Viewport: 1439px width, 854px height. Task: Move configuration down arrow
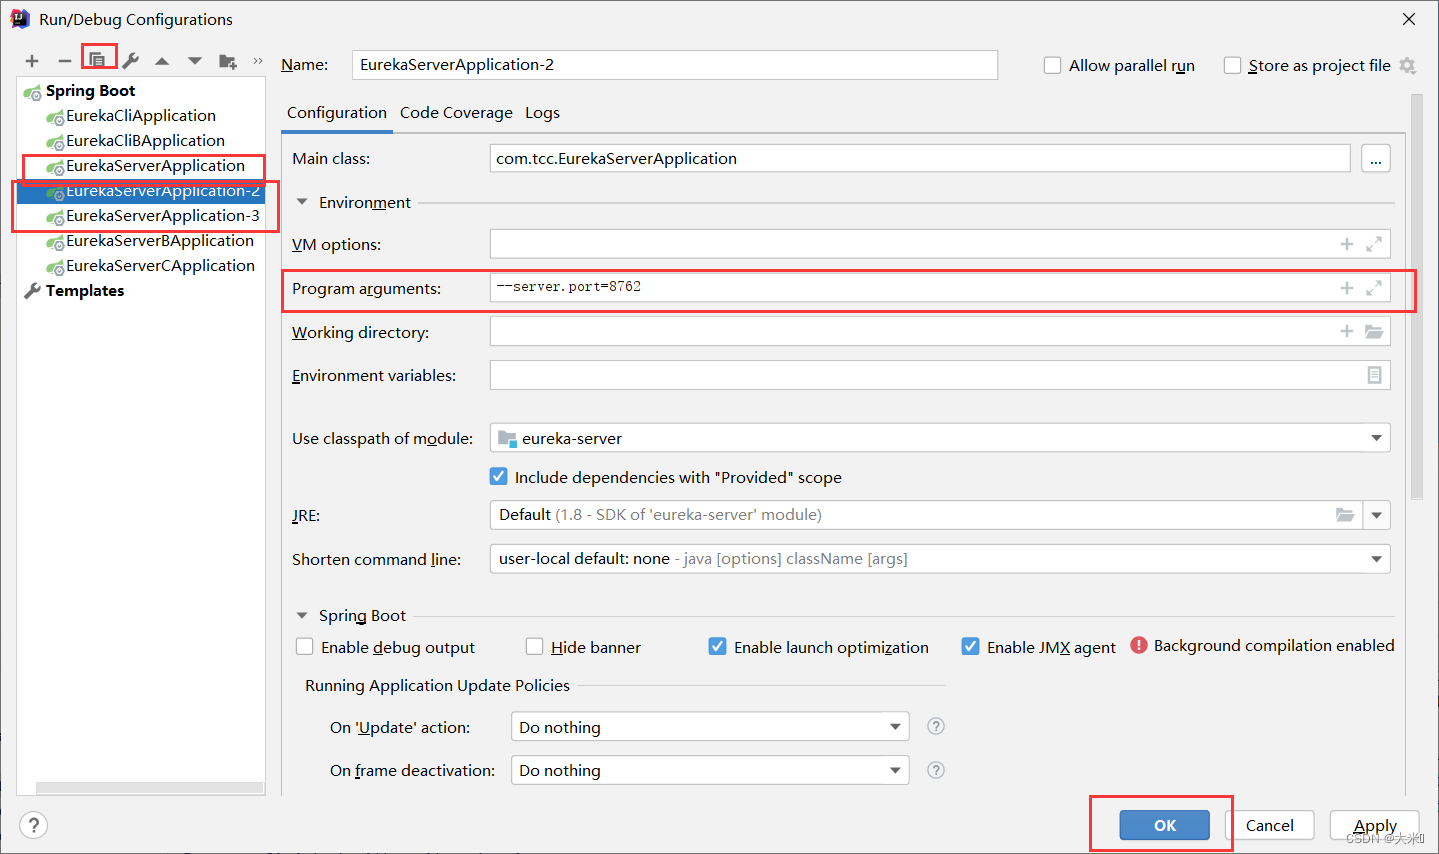(x=195, y=61)
